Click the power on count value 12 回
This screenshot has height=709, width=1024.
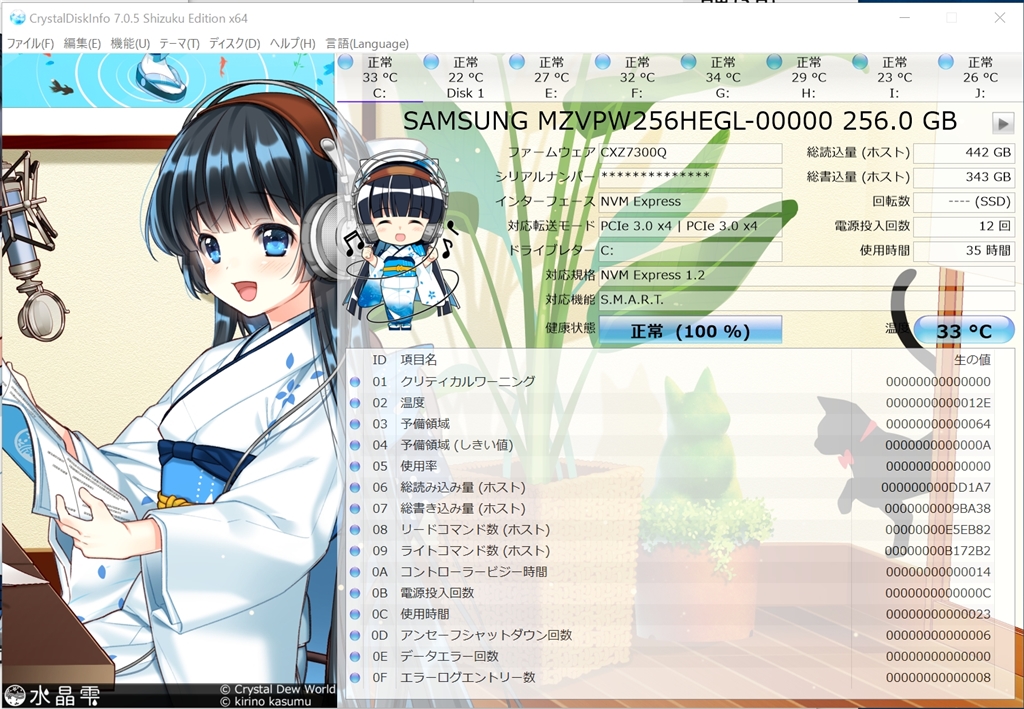pyautogui.click(x=964, y=226)
